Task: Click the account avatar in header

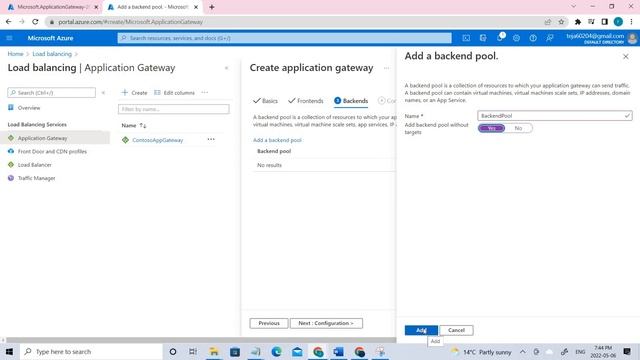Action: pos(632,38)
